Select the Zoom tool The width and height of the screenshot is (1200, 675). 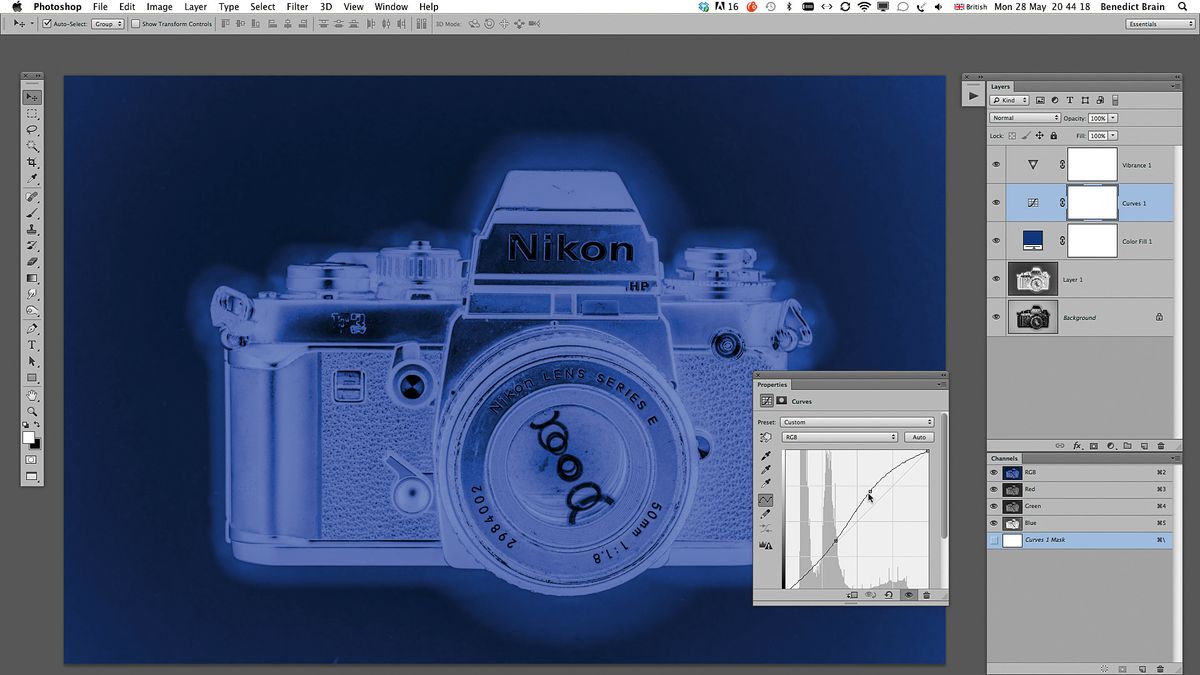[33, 410]
